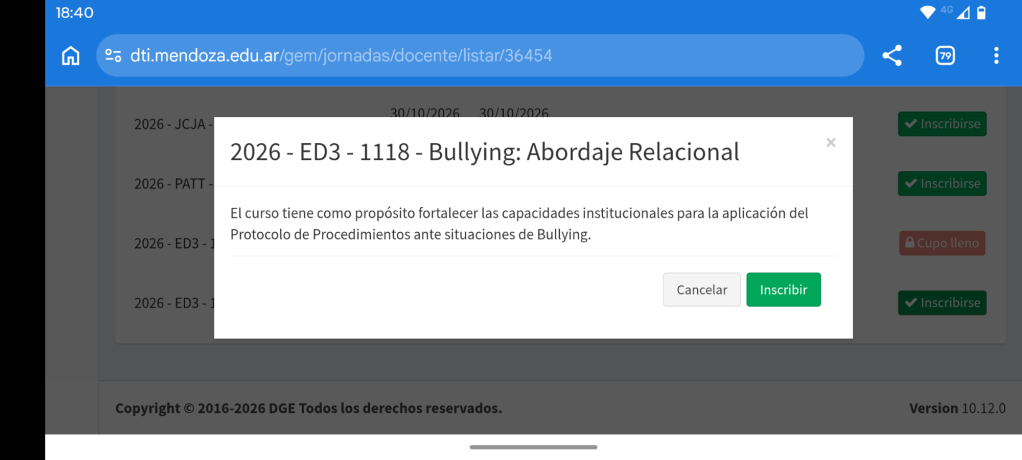The width and height of the screenshot is (1022, 460).
Task: Tap the browser home icon
Action: pyautogui.click(x=71, y=56)
